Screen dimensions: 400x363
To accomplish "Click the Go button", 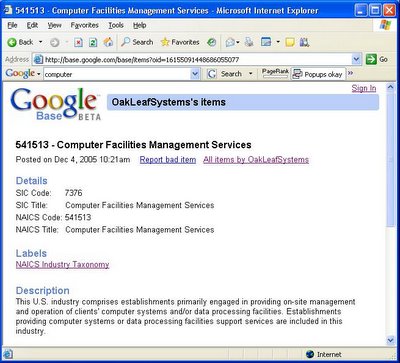I will [377, 60].
